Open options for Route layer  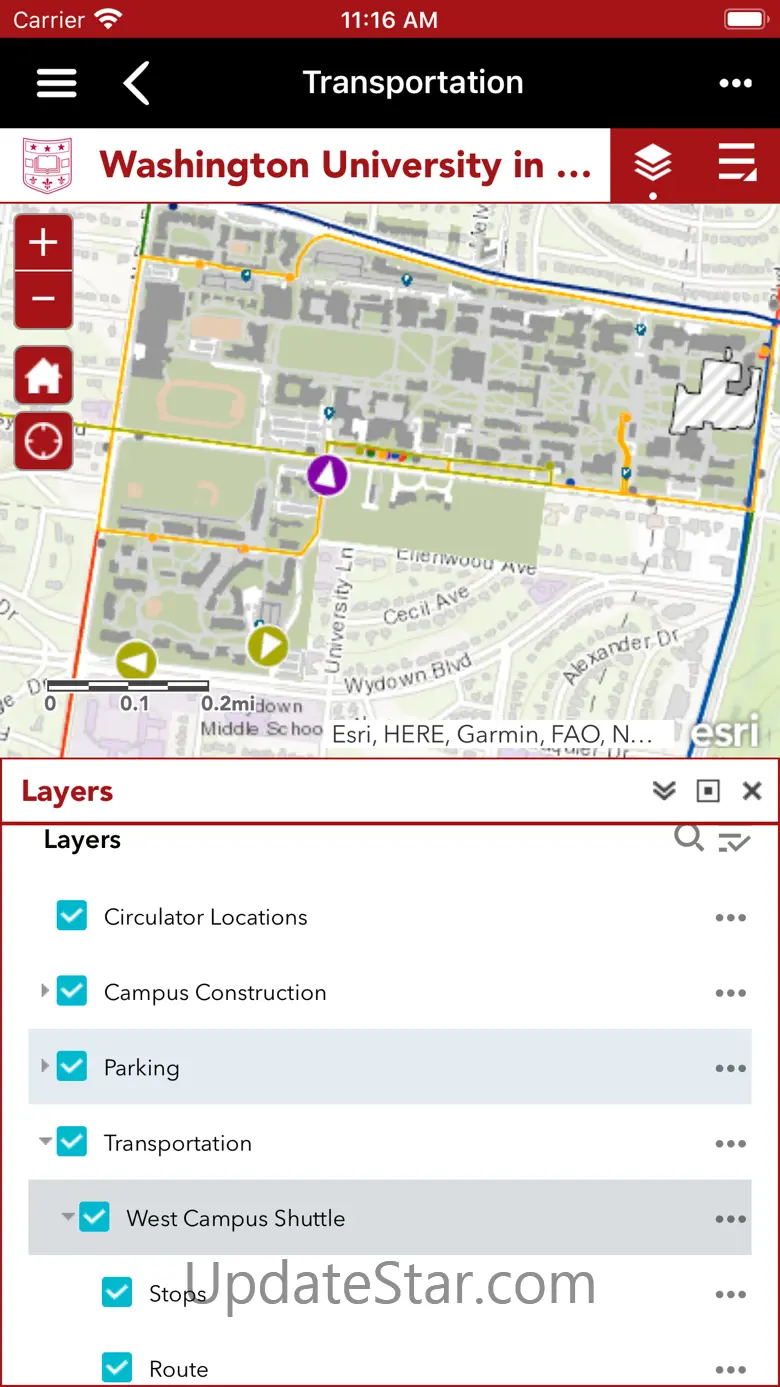click(x=730, y=1369)
